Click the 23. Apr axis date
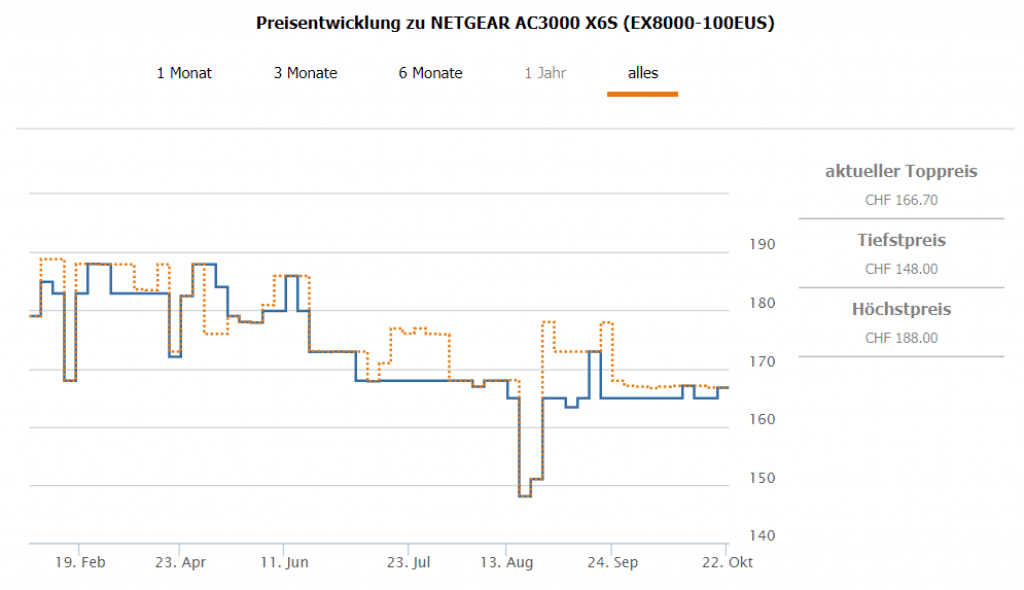This screenshot has height=590, width=1024. click(x=180, y=562)
